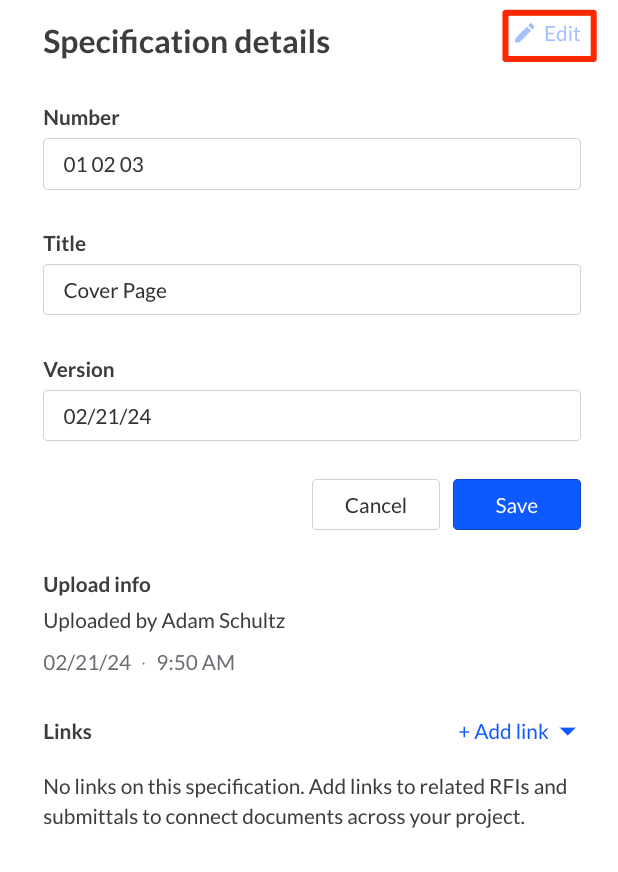The width and height of the screenshot is (618, 872).
Task: Click into the Title field with Cover Page
Action: click(311, 290)
